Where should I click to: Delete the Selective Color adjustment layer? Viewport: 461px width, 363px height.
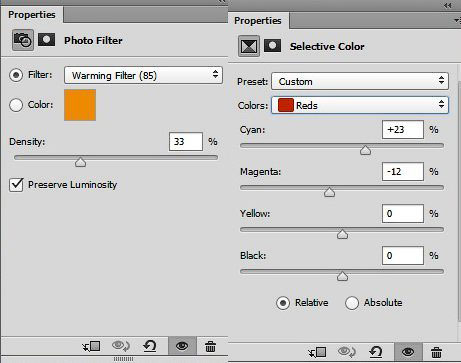click(436, 352)
